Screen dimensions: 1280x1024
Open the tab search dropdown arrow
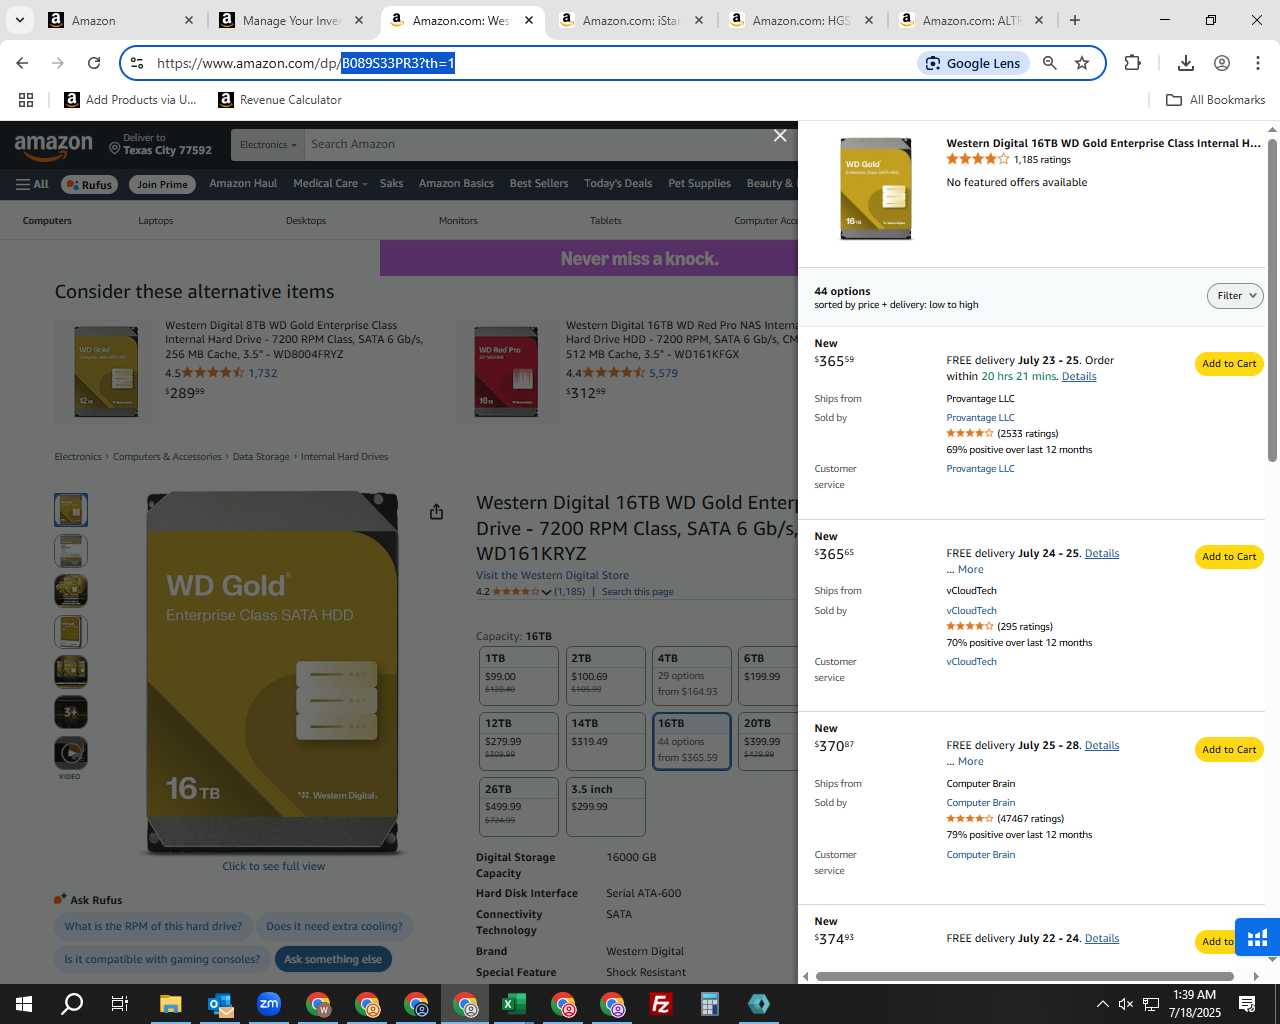[19, 20]
